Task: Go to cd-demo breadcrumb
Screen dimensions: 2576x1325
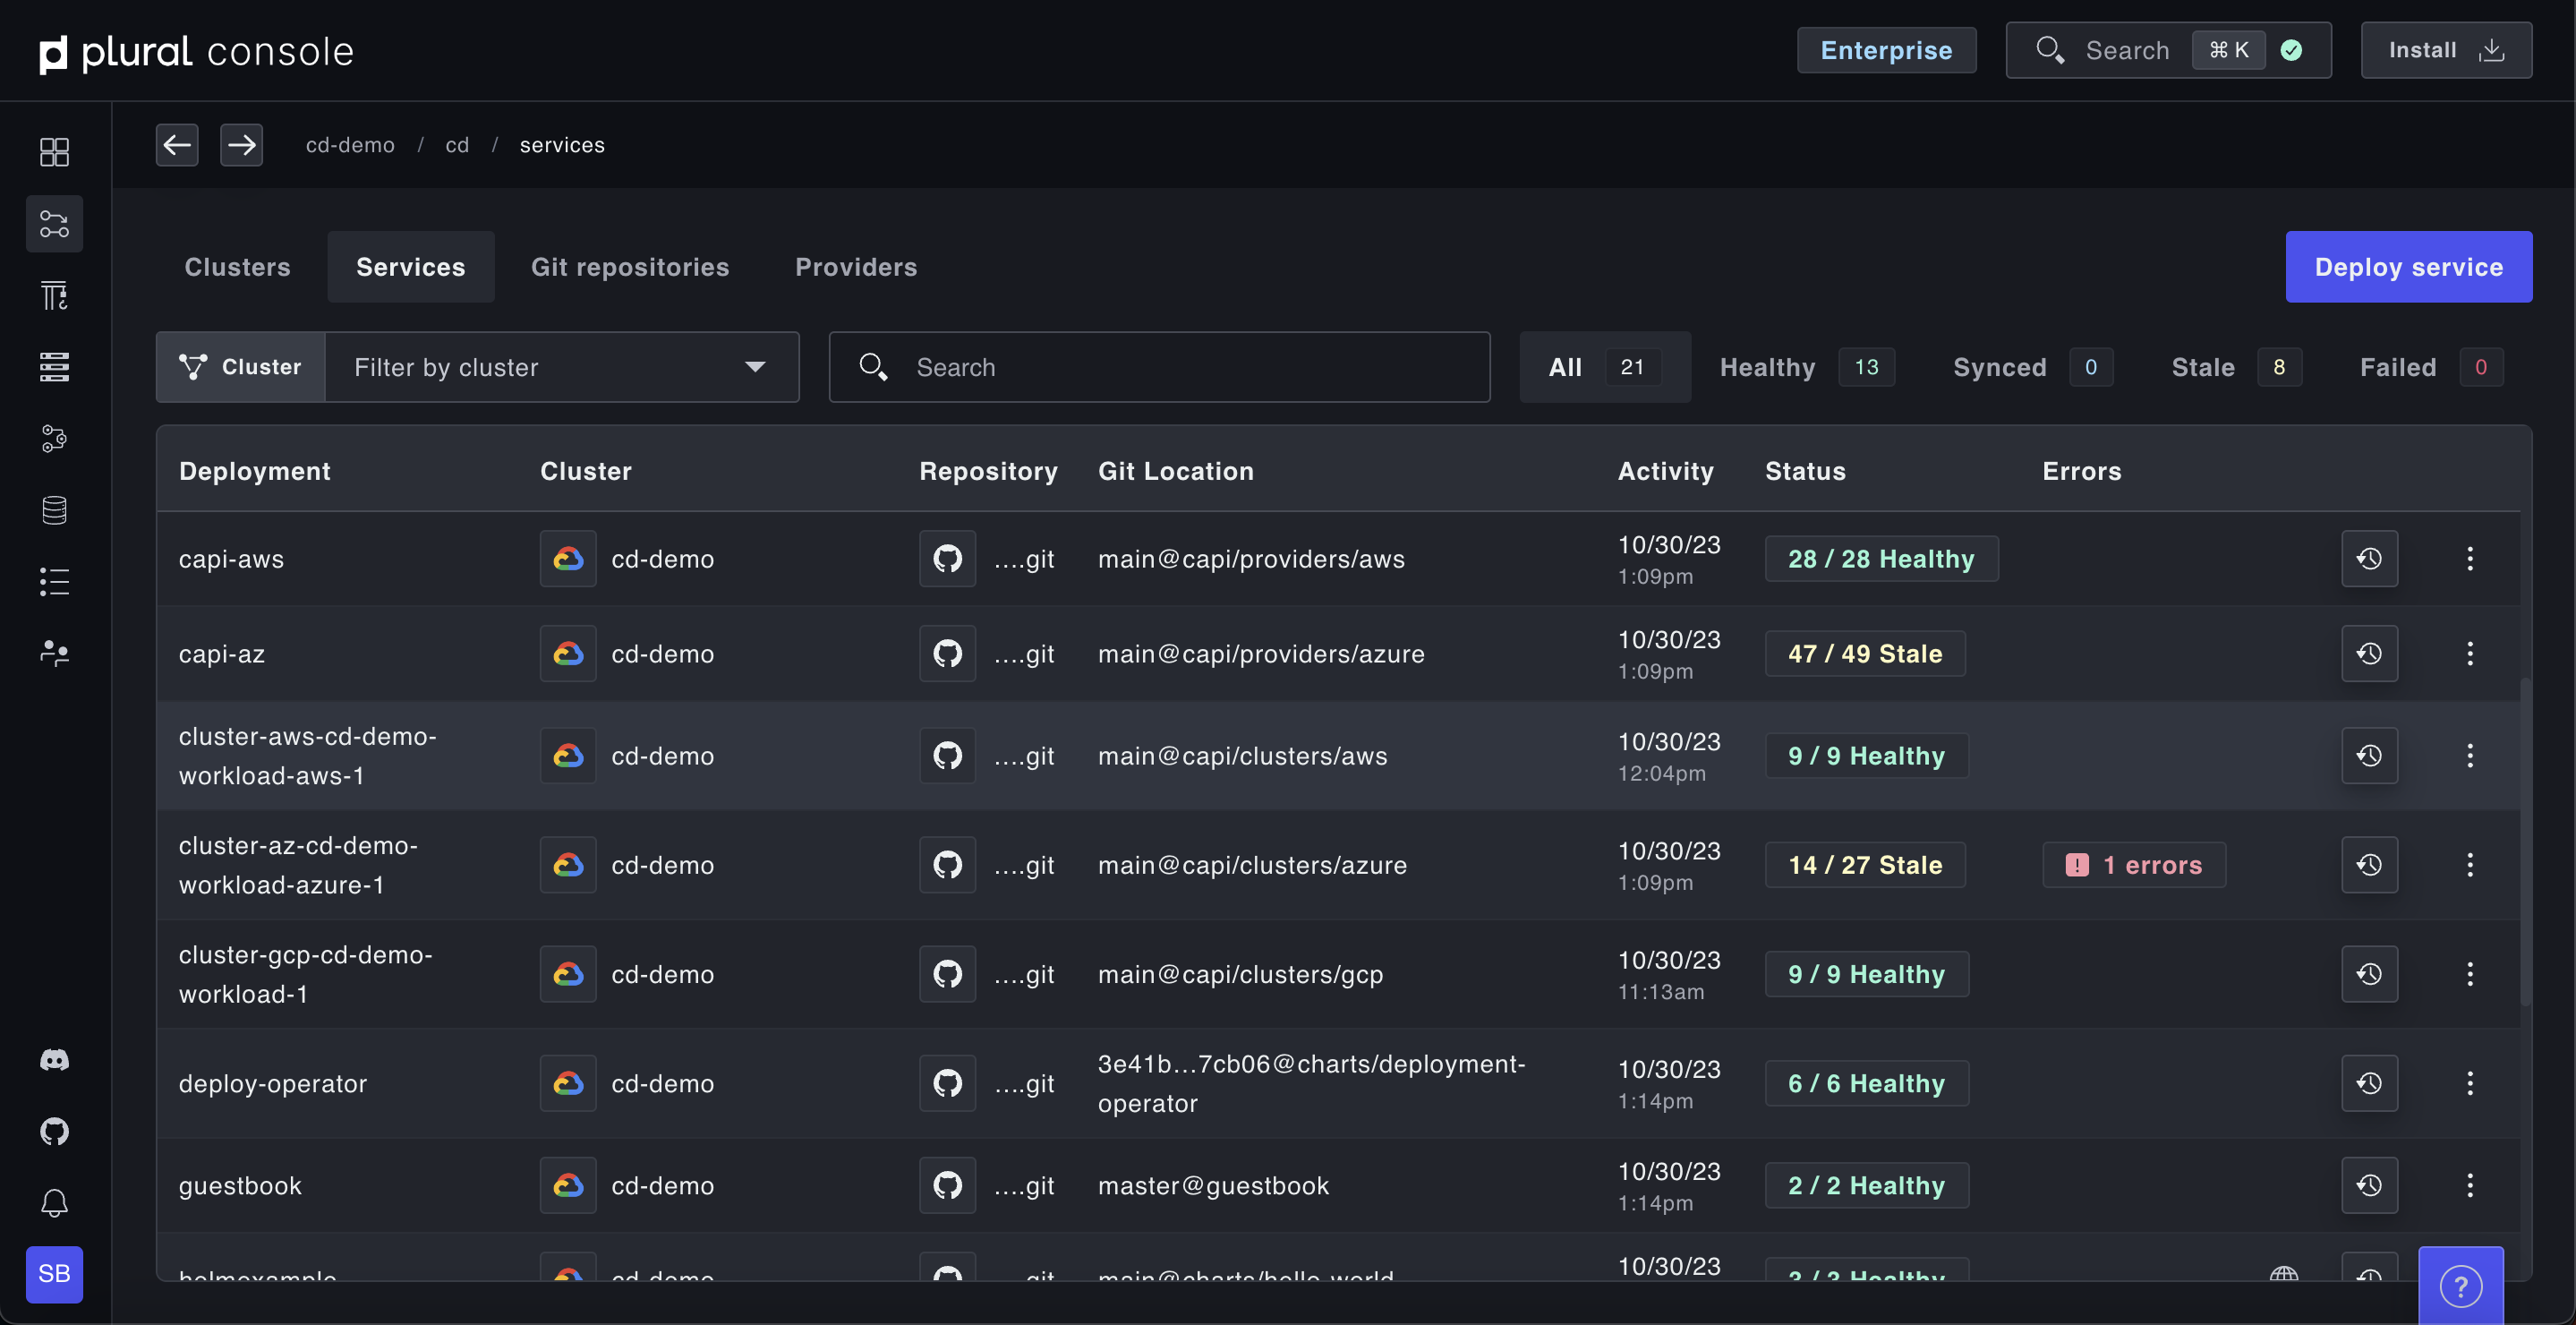Action: coord(350,145)
